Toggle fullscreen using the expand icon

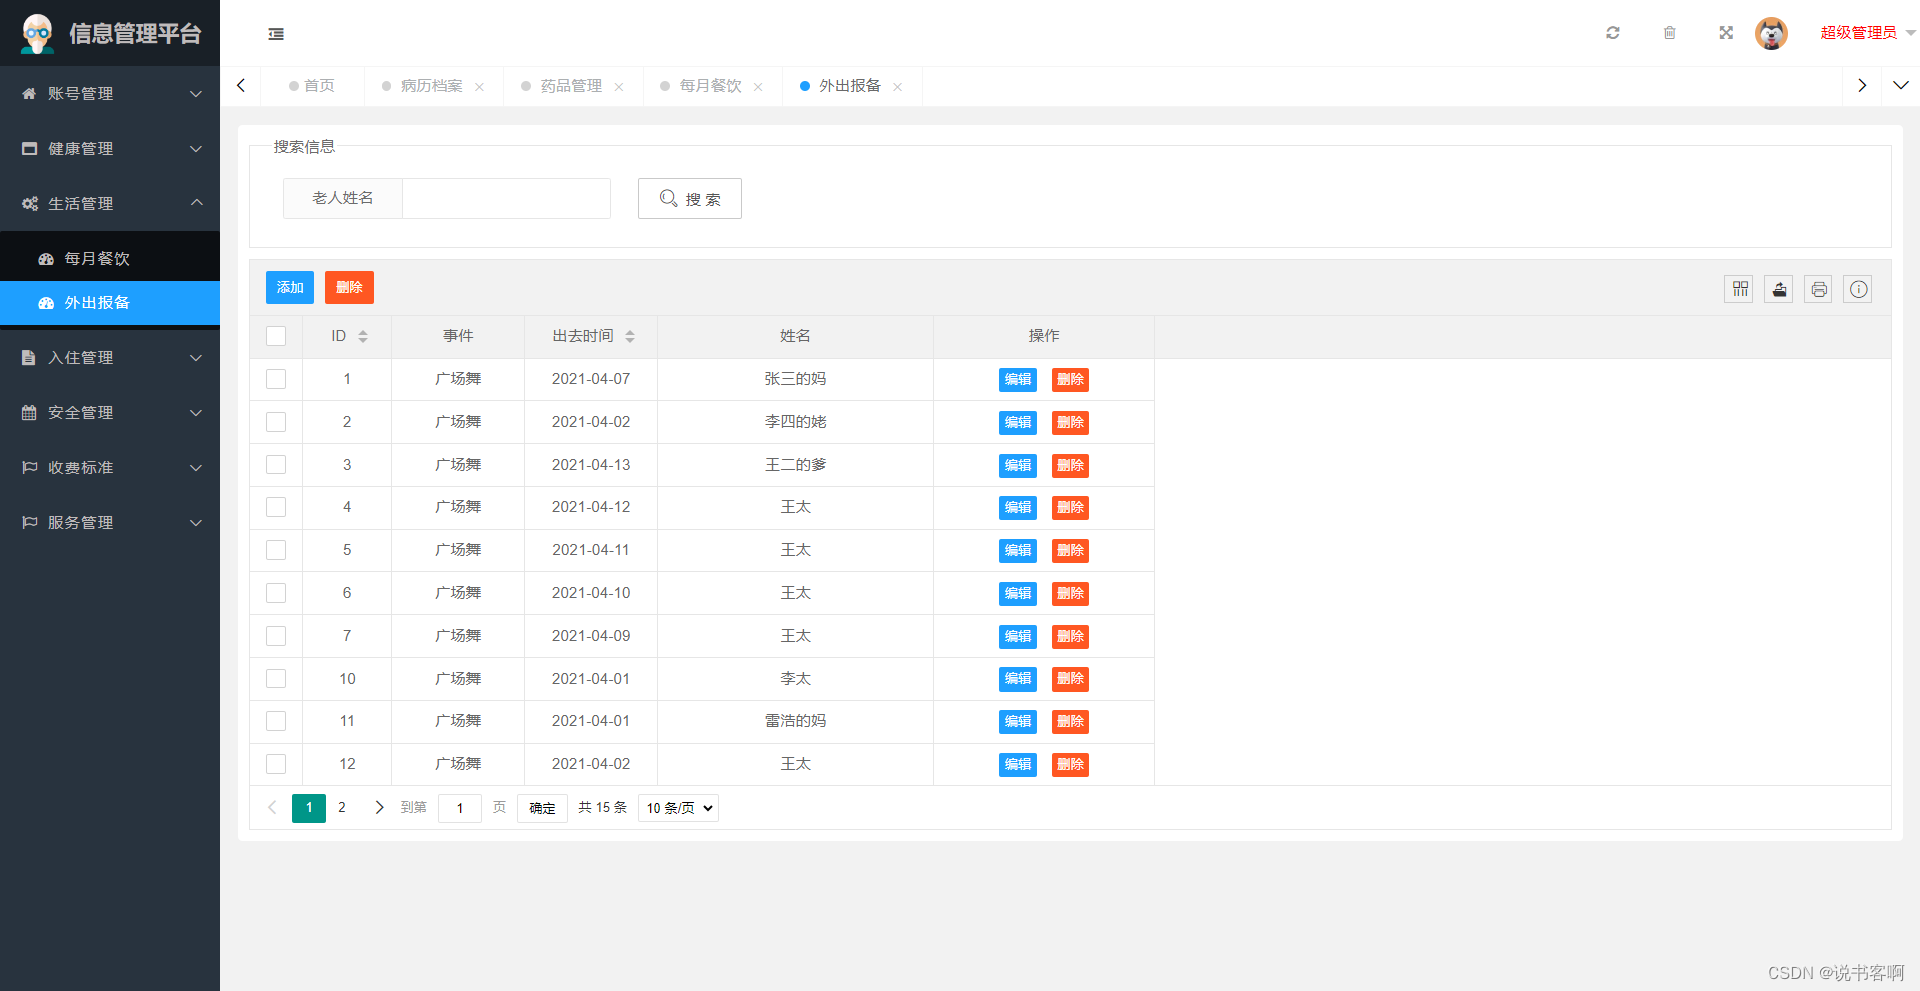coord(1726,33)
